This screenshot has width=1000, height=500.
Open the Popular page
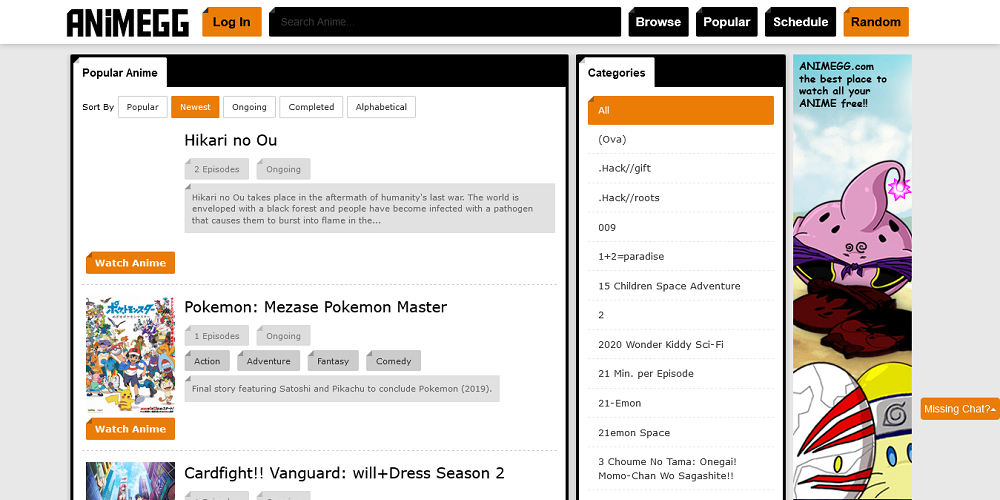[726, 22]
